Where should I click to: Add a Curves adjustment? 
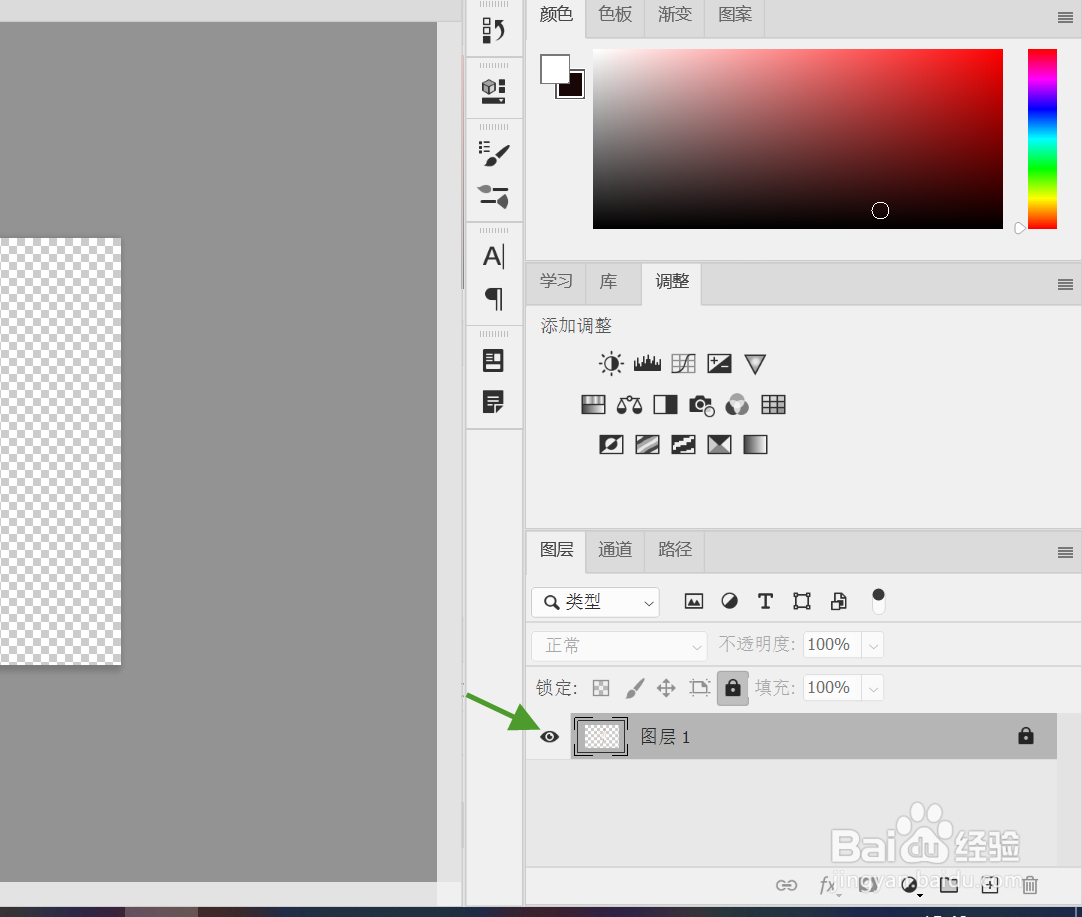coord(683,364)
